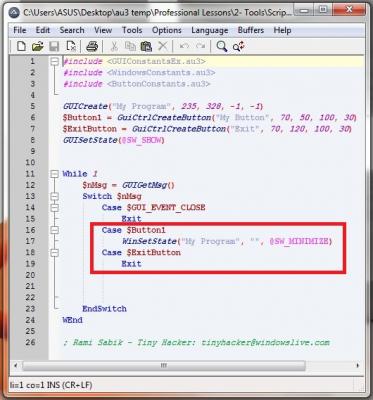Click the $GUI_EVENT_CLOSE constant on line 14

coord(166,208)
